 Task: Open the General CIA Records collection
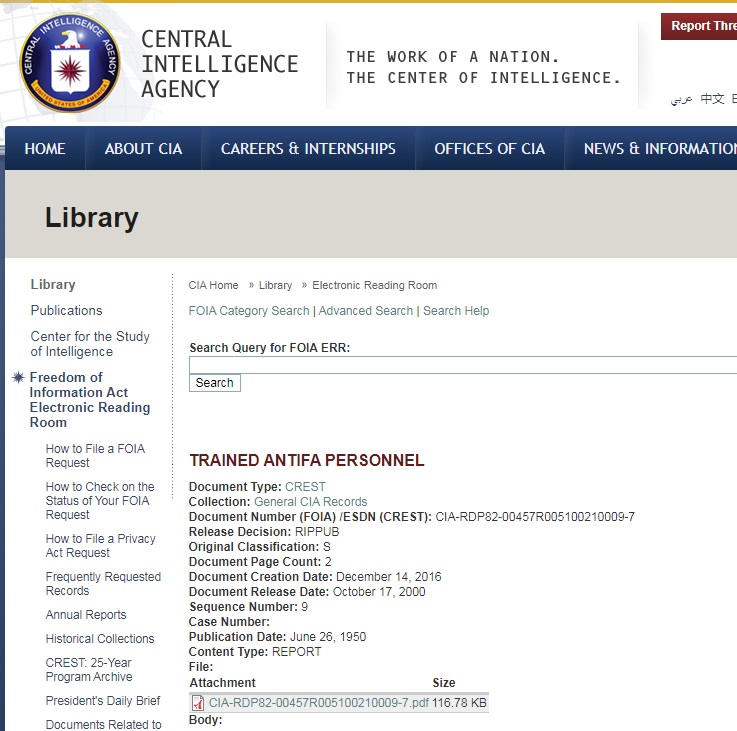311,502
